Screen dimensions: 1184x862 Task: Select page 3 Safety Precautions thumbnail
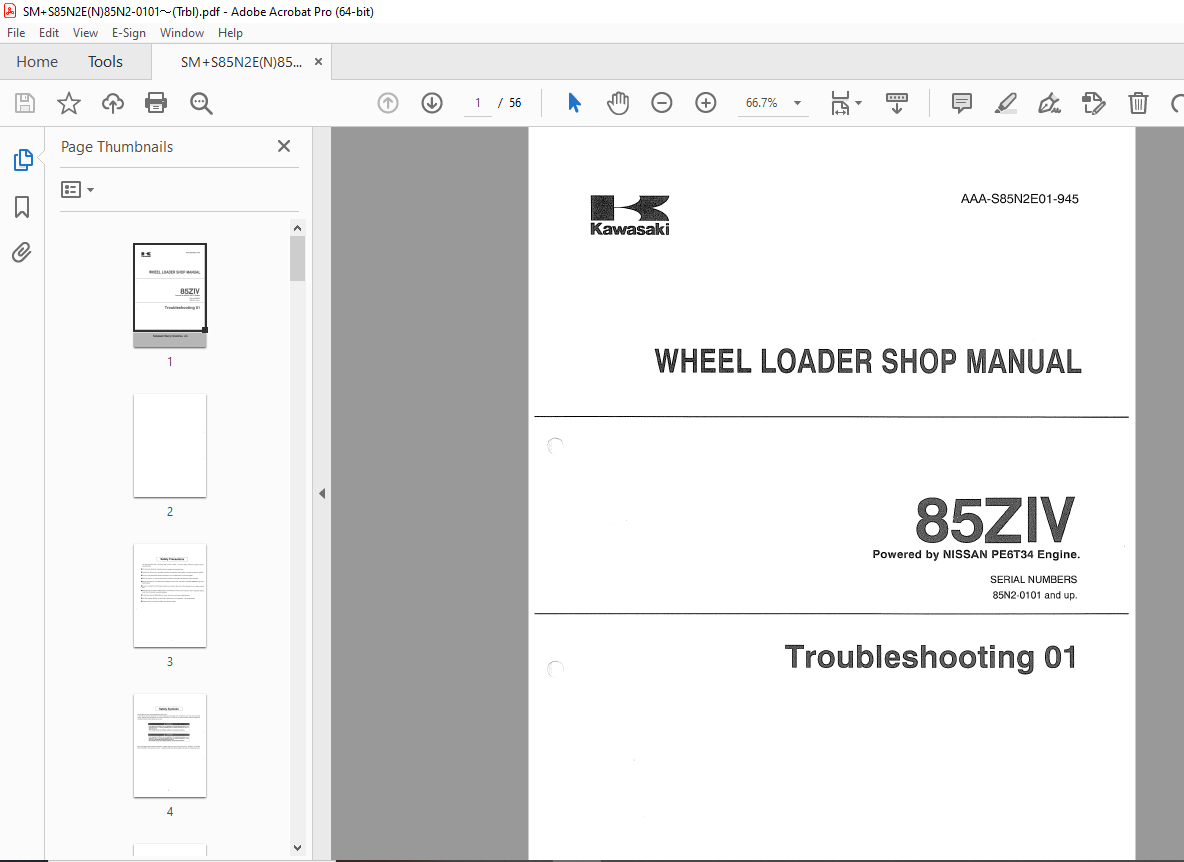pos(170,596)
